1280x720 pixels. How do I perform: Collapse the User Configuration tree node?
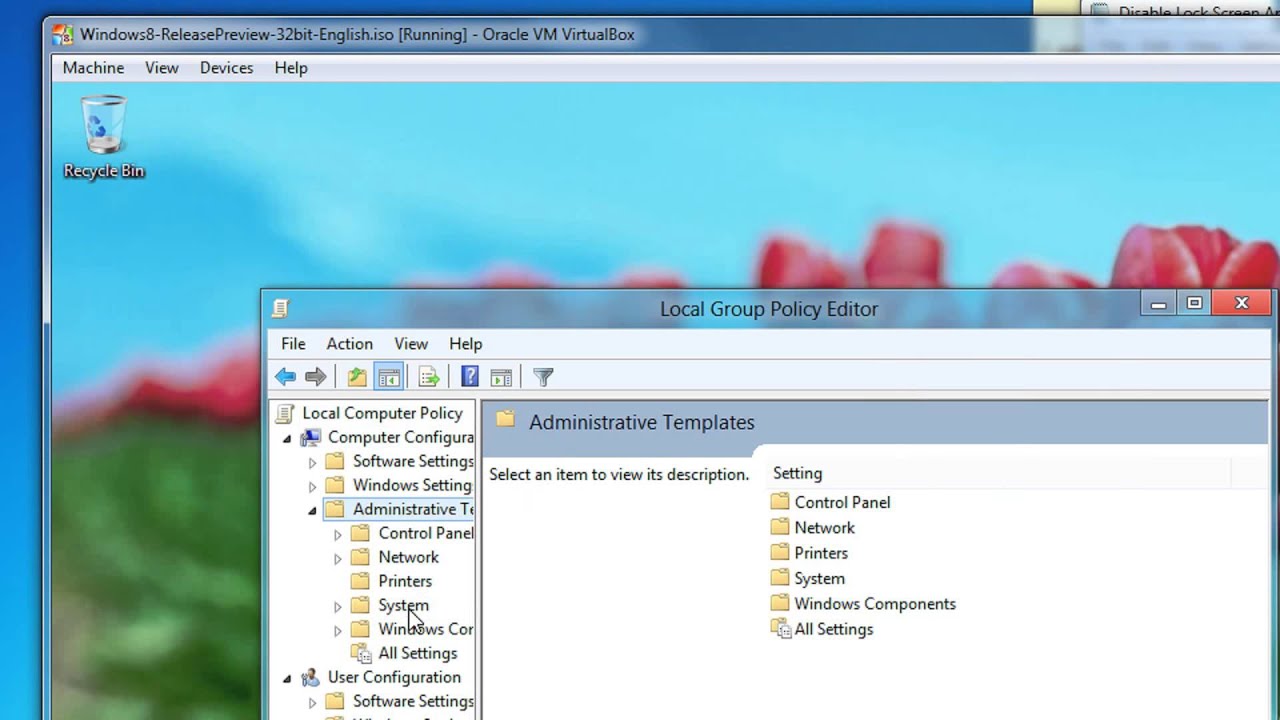[287, 678]
